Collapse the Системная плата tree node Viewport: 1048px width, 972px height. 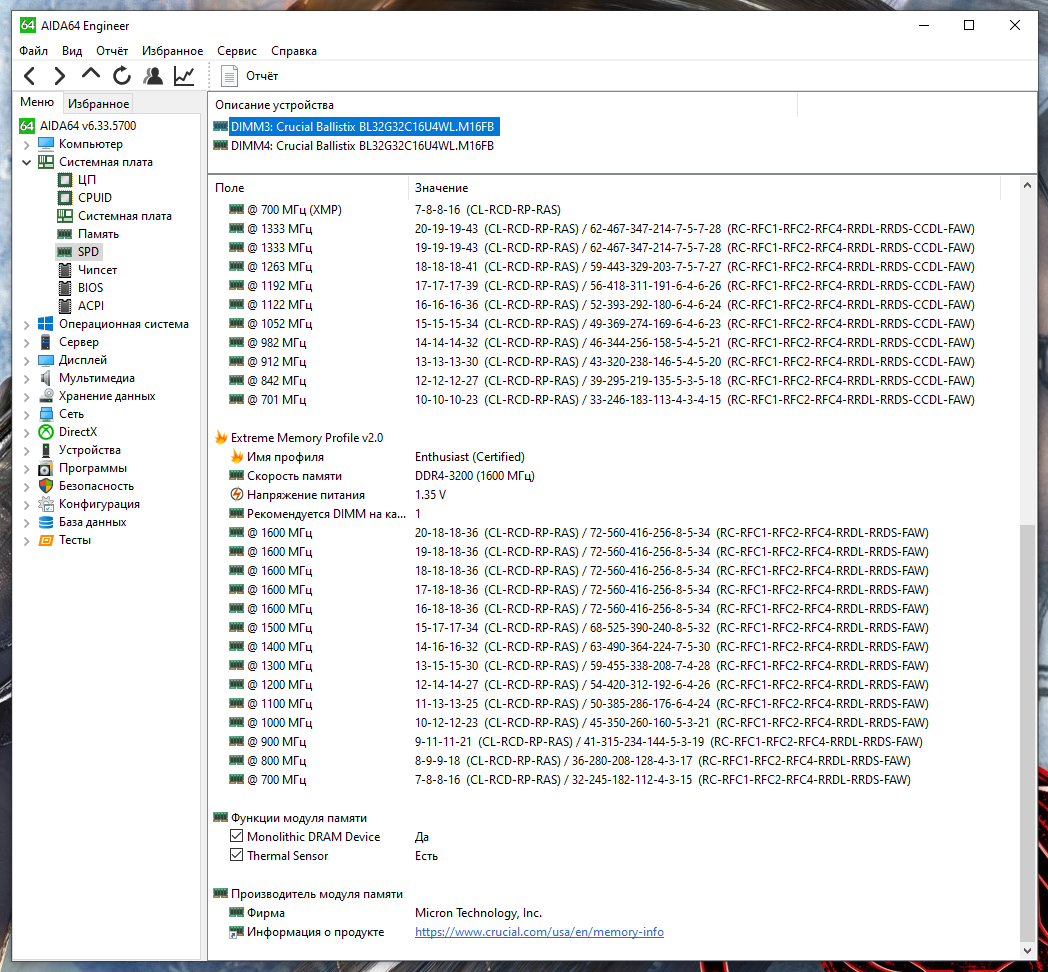[x=26, y=162]
